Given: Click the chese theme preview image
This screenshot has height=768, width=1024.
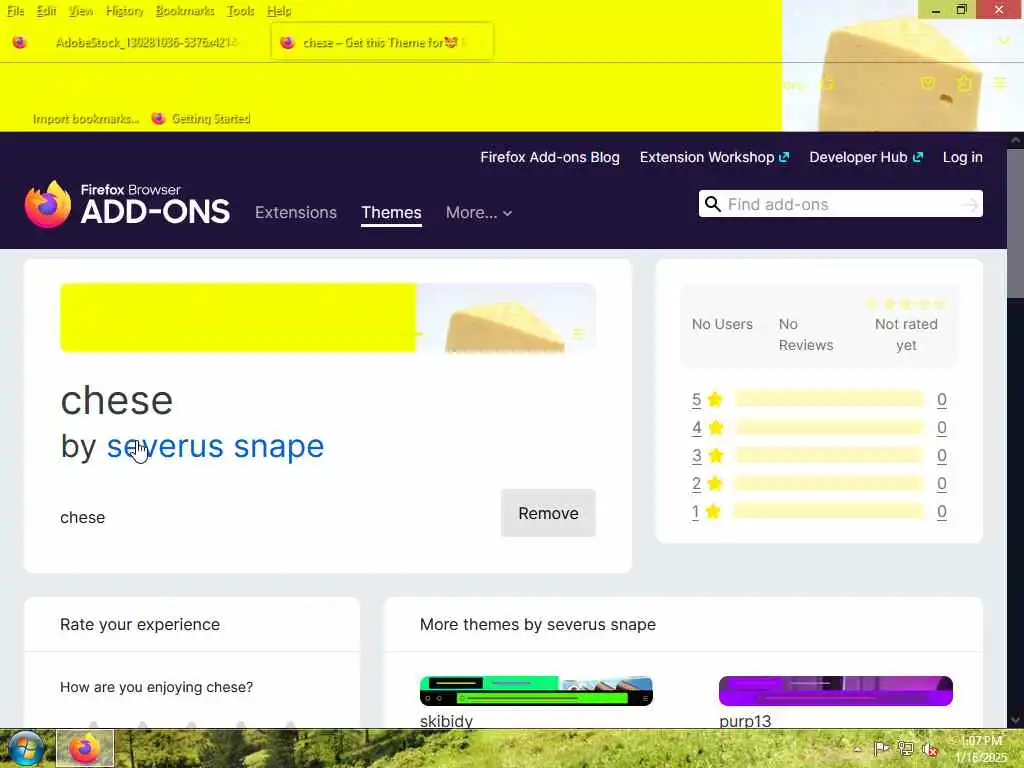Looking at the screenshot, I should click(328, 318).
